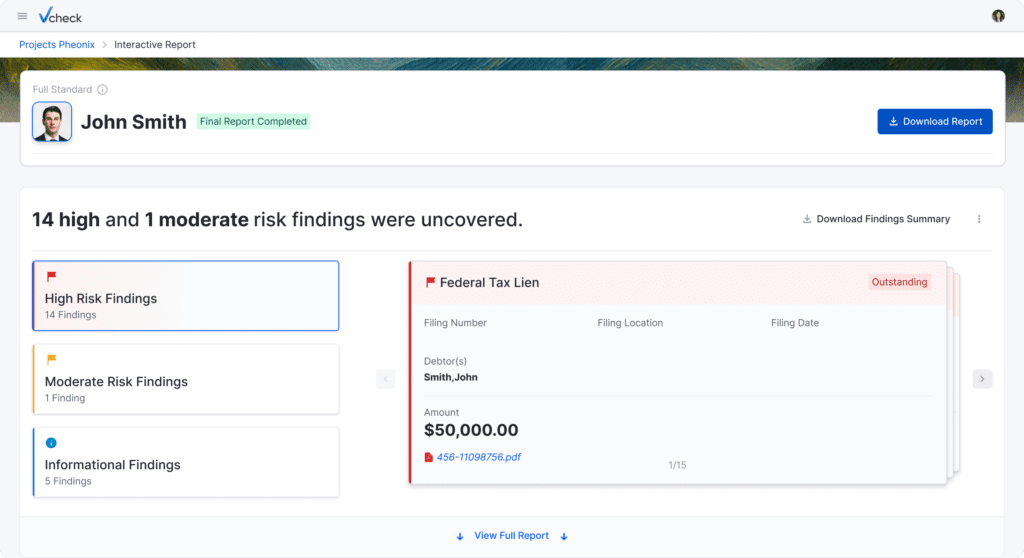Go to previous finding card
Image resolution: width=1024 pixels, height=558 pixels.
pos(386,379)
